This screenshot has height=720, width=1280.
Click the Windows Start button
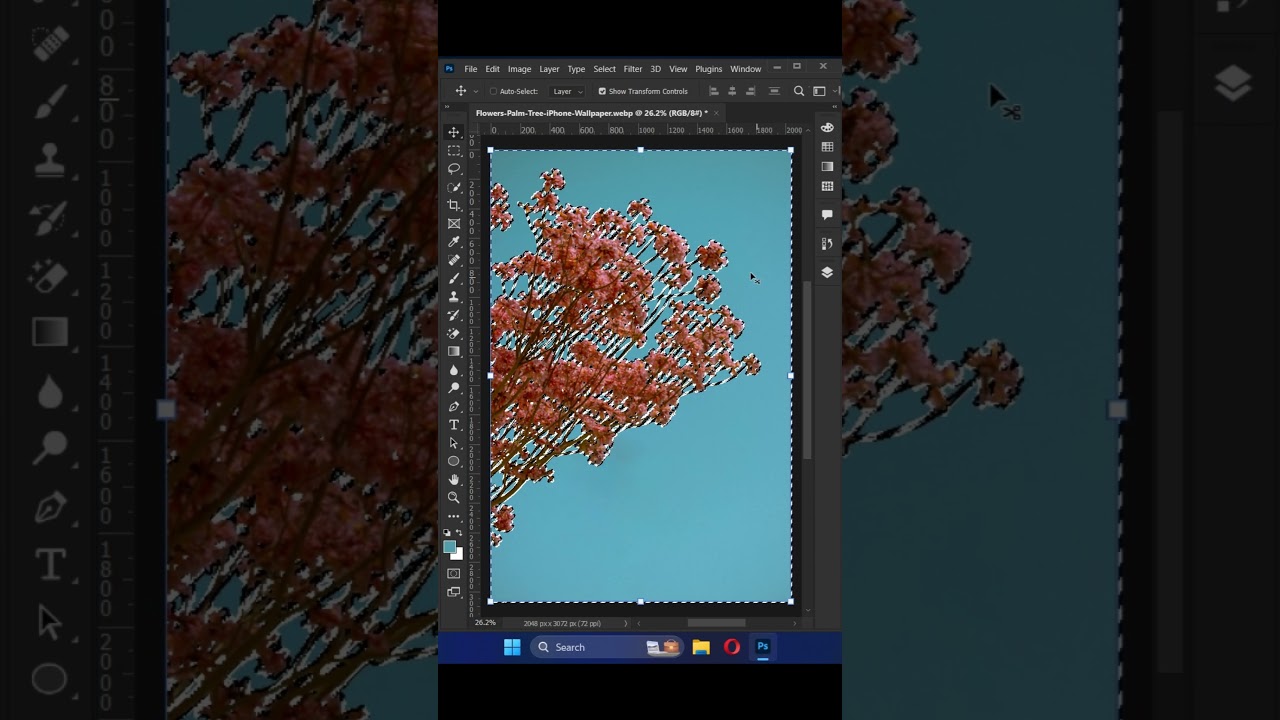tap(512, 647)
